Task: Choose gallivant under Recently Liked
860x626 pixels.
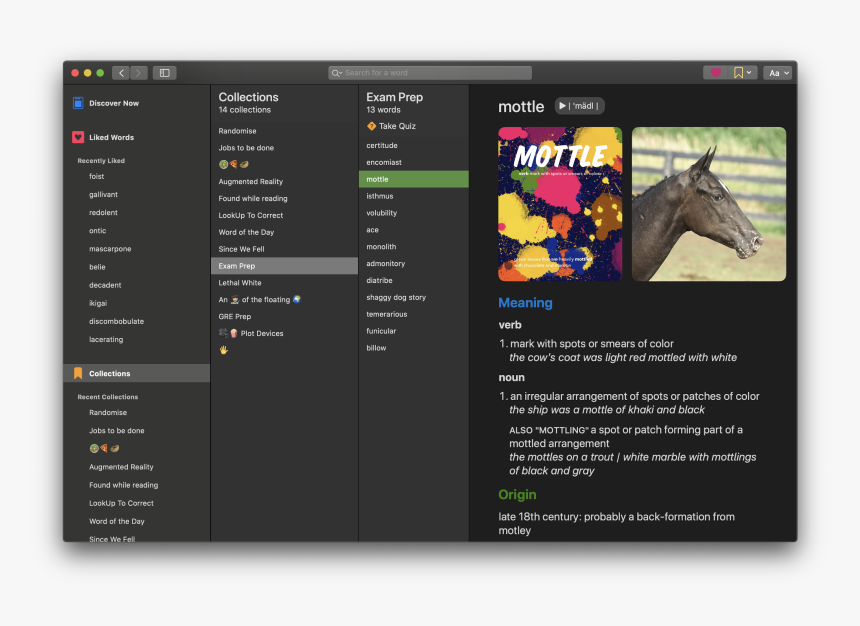Action: pyautogui.click(x=102, y=194)
